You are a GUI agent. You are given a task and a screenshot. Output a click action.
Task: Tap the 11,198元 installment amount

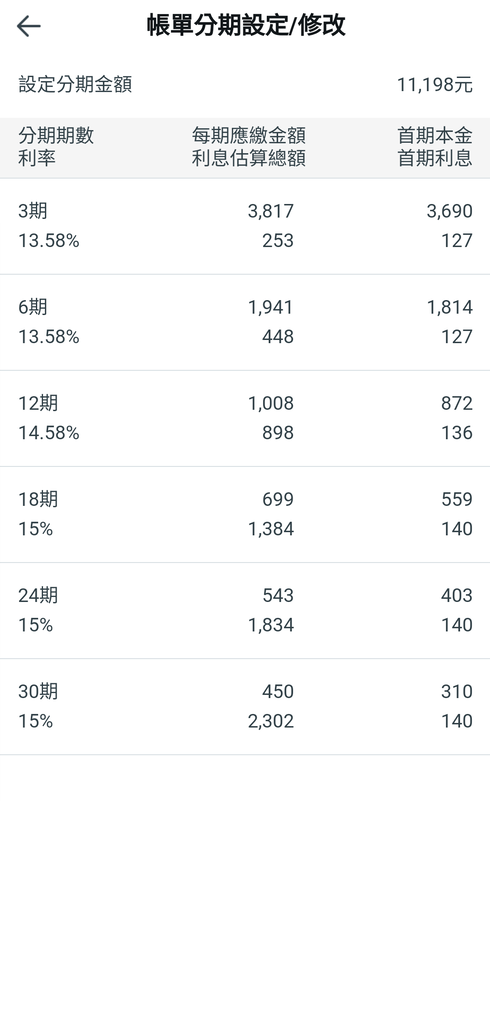(434, 85)
